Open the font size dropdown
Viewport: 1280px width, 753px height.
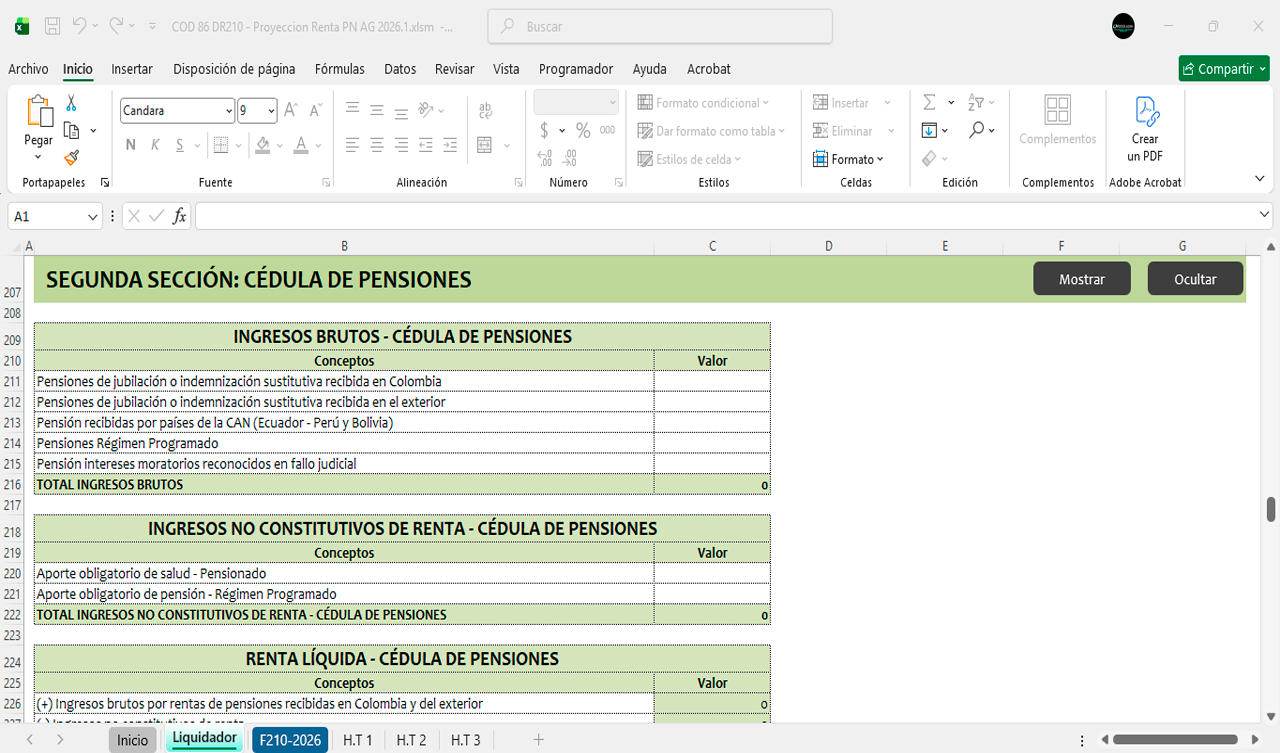(x=271, y=111)
